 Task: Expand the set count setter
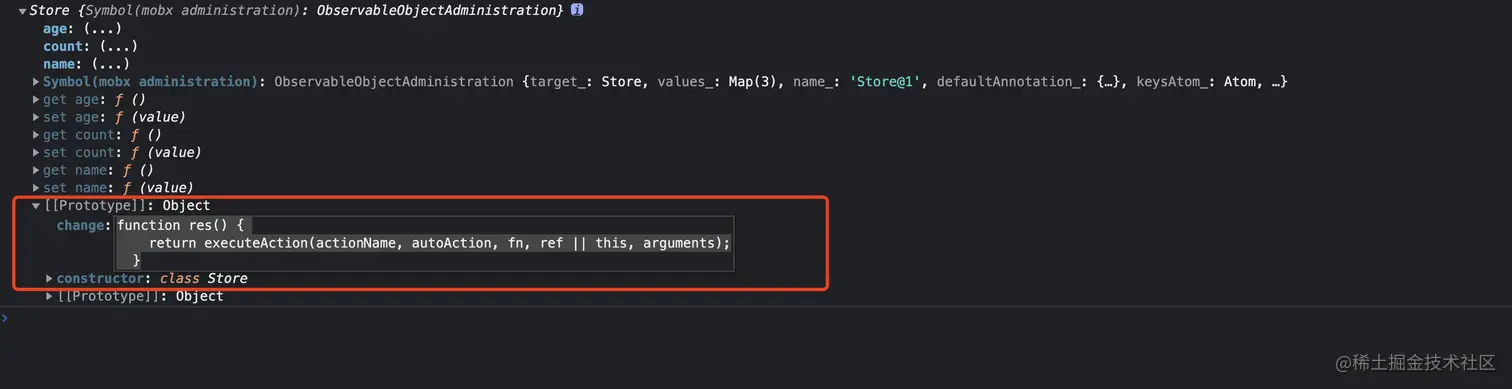(36, 153)
